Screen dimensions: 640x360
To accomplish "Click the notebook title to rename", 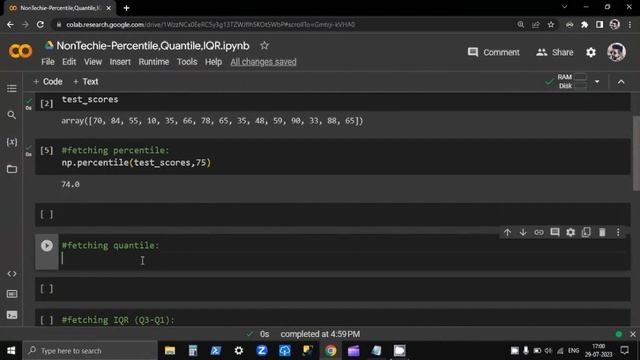I will [153, 46].
